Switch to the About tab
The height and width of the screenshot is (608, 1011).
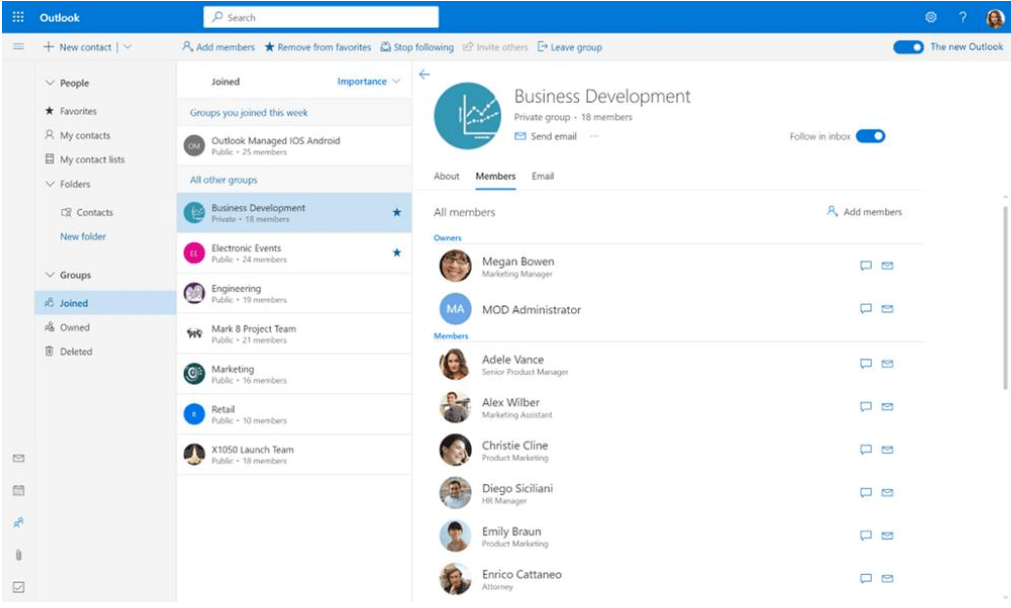tap(446, 177)
